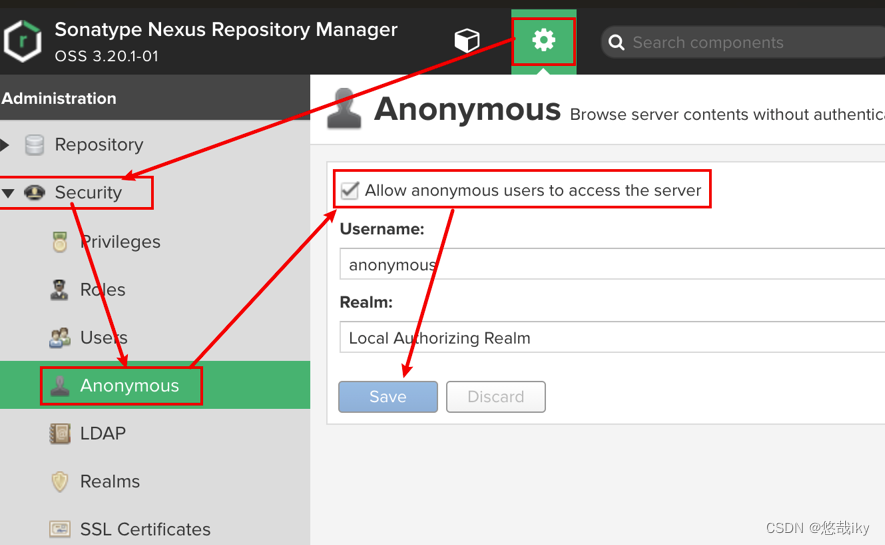Select Realms in the sidebar
885x545 pixels.
point(110,481)
